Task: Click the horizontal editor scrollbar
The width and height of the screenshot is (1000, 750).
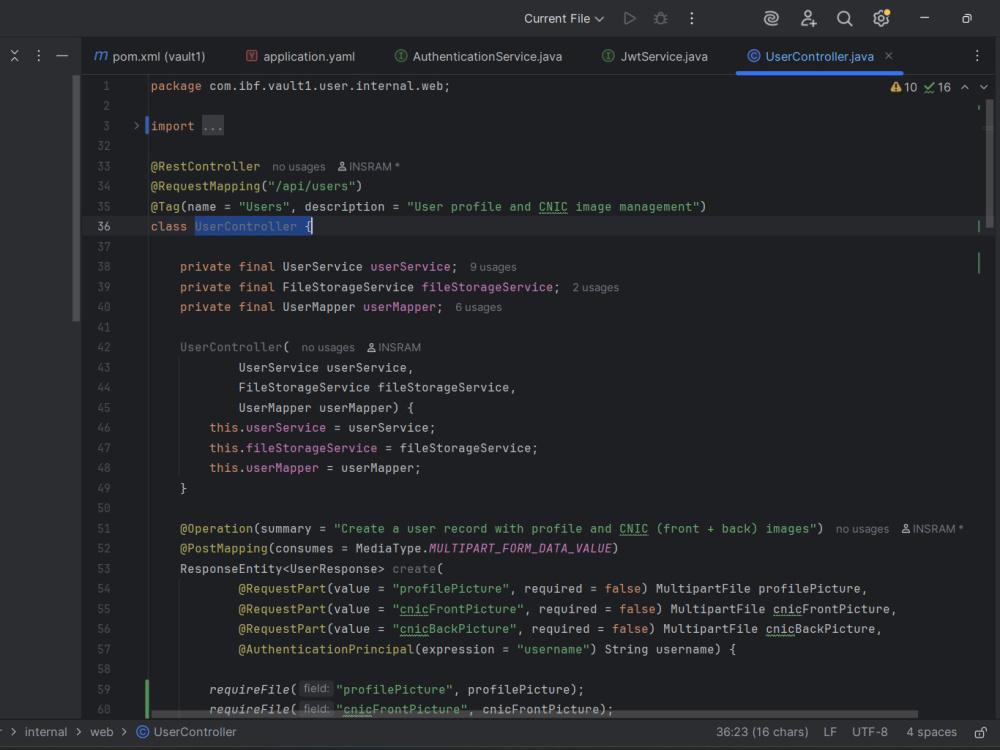Action: click(534, 714)
